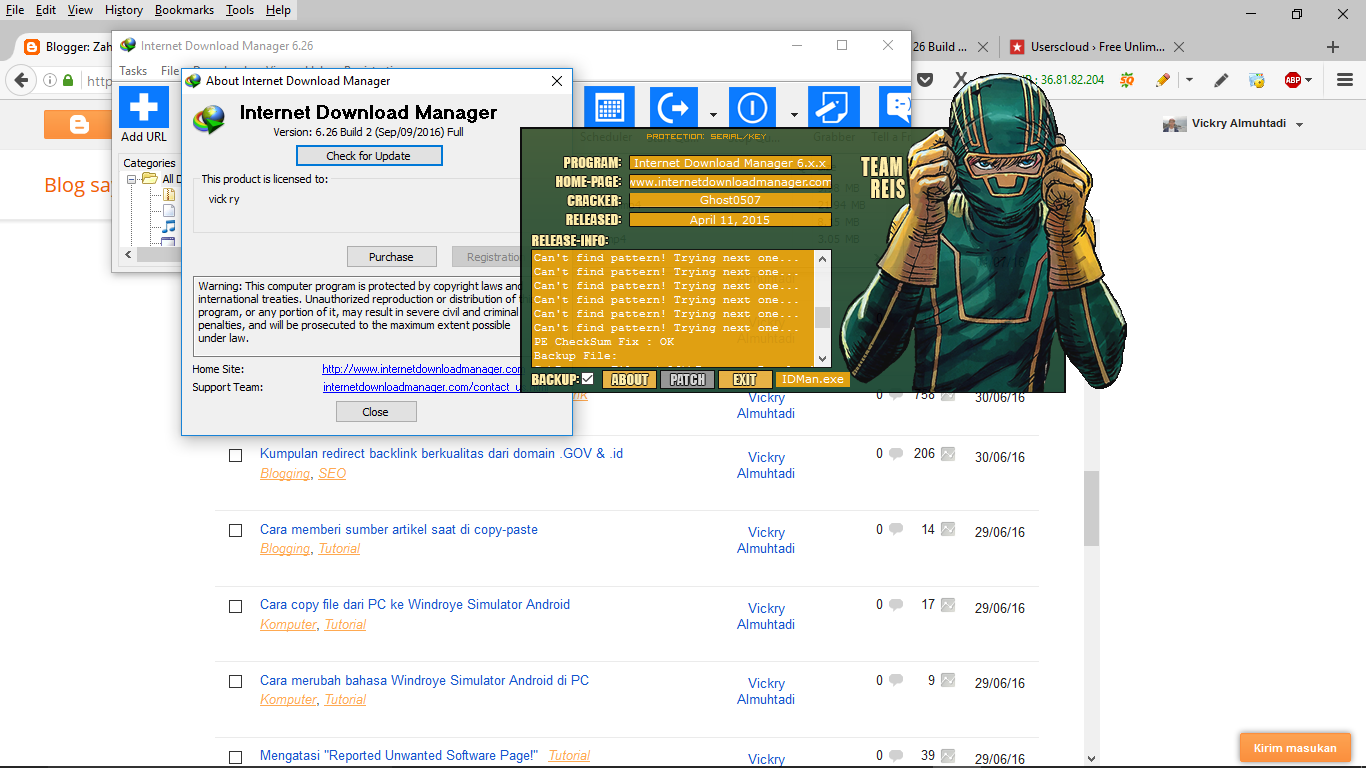Click the orange Blogger logo button
The image size is (1366, 768).
point(79,124)
